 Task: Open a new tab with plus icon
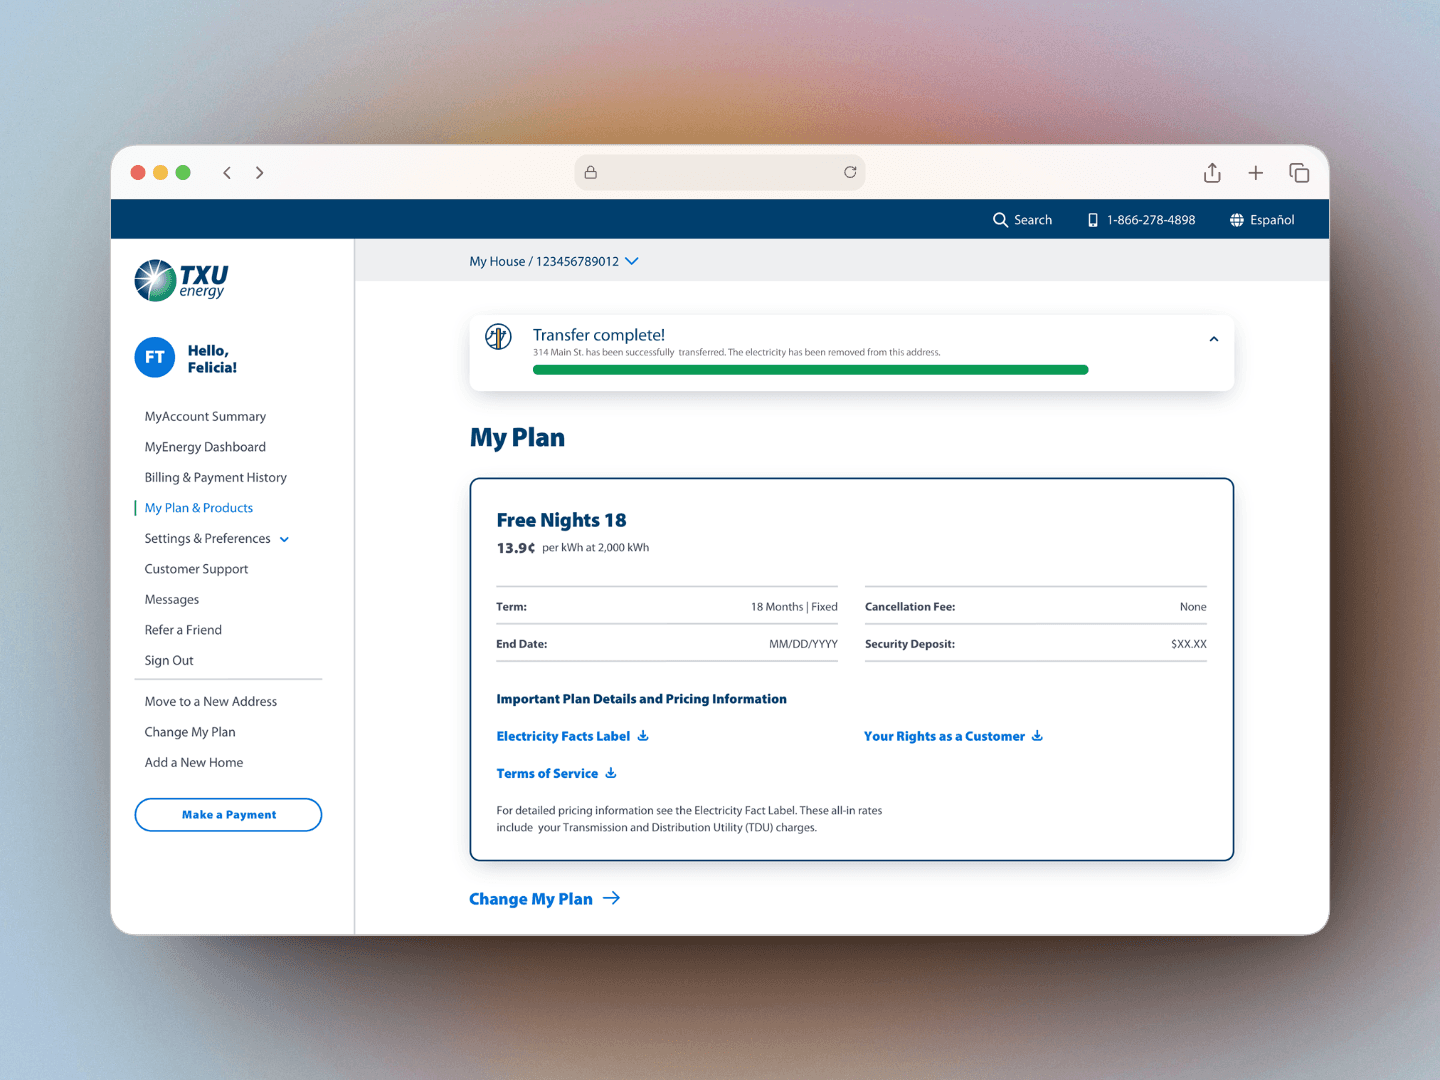pos(1256,173)
